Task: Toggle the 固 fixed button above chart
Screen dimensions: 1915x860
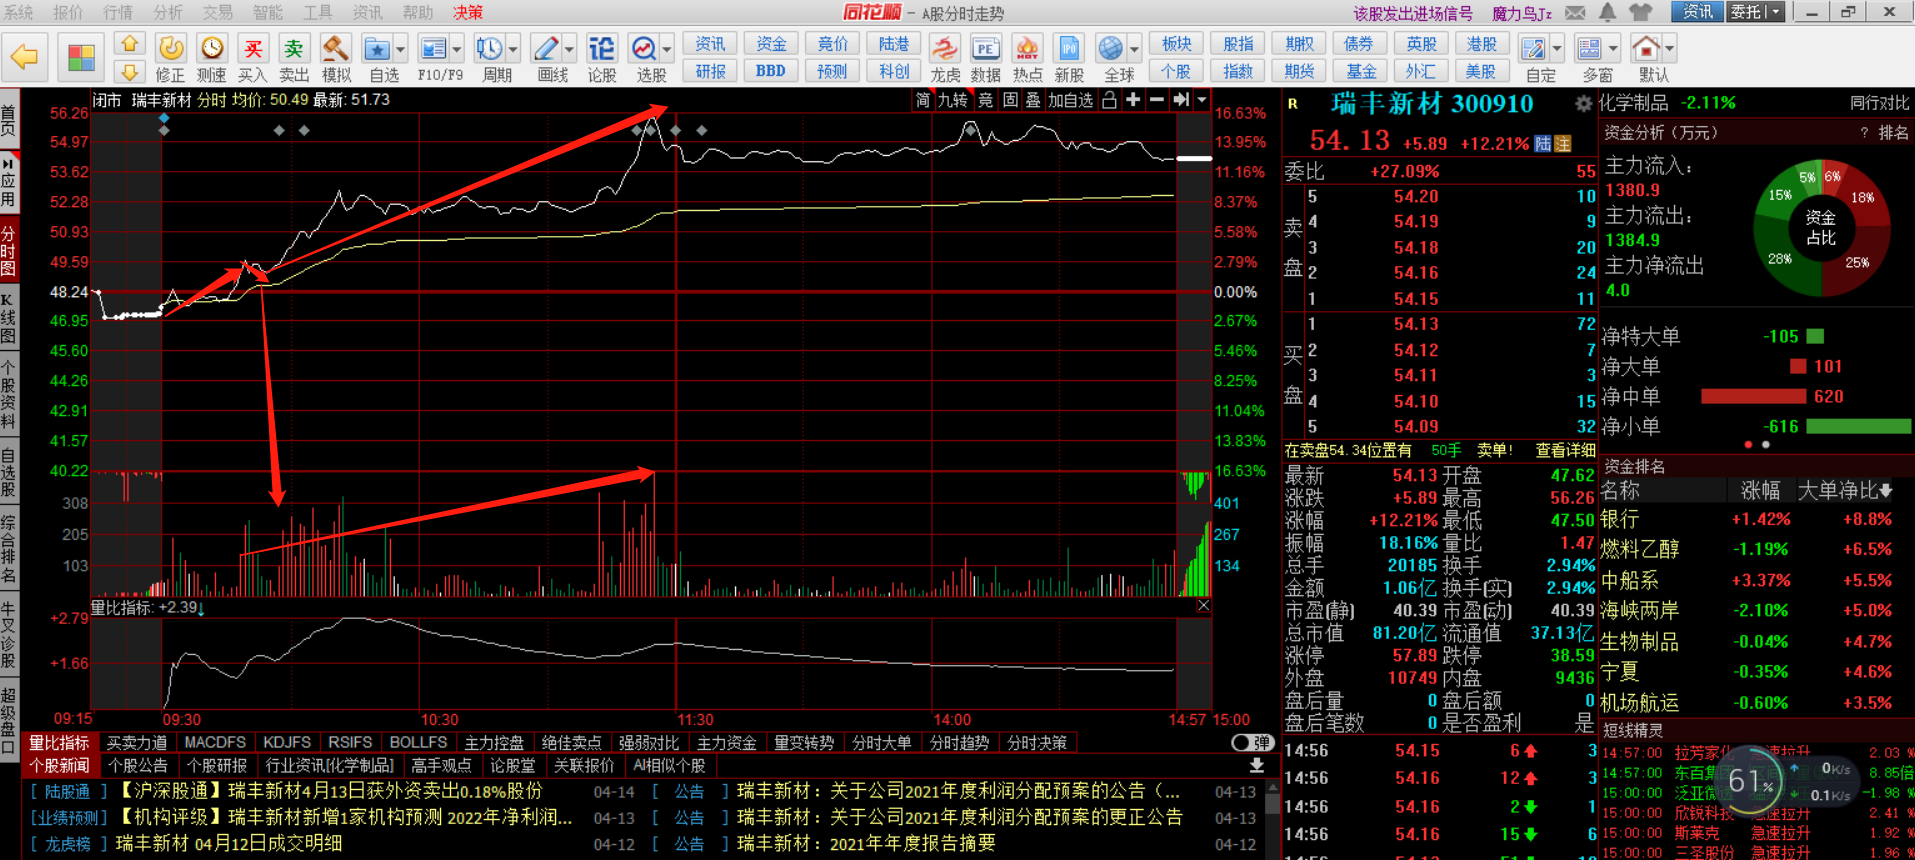Action: point(1010,100)
